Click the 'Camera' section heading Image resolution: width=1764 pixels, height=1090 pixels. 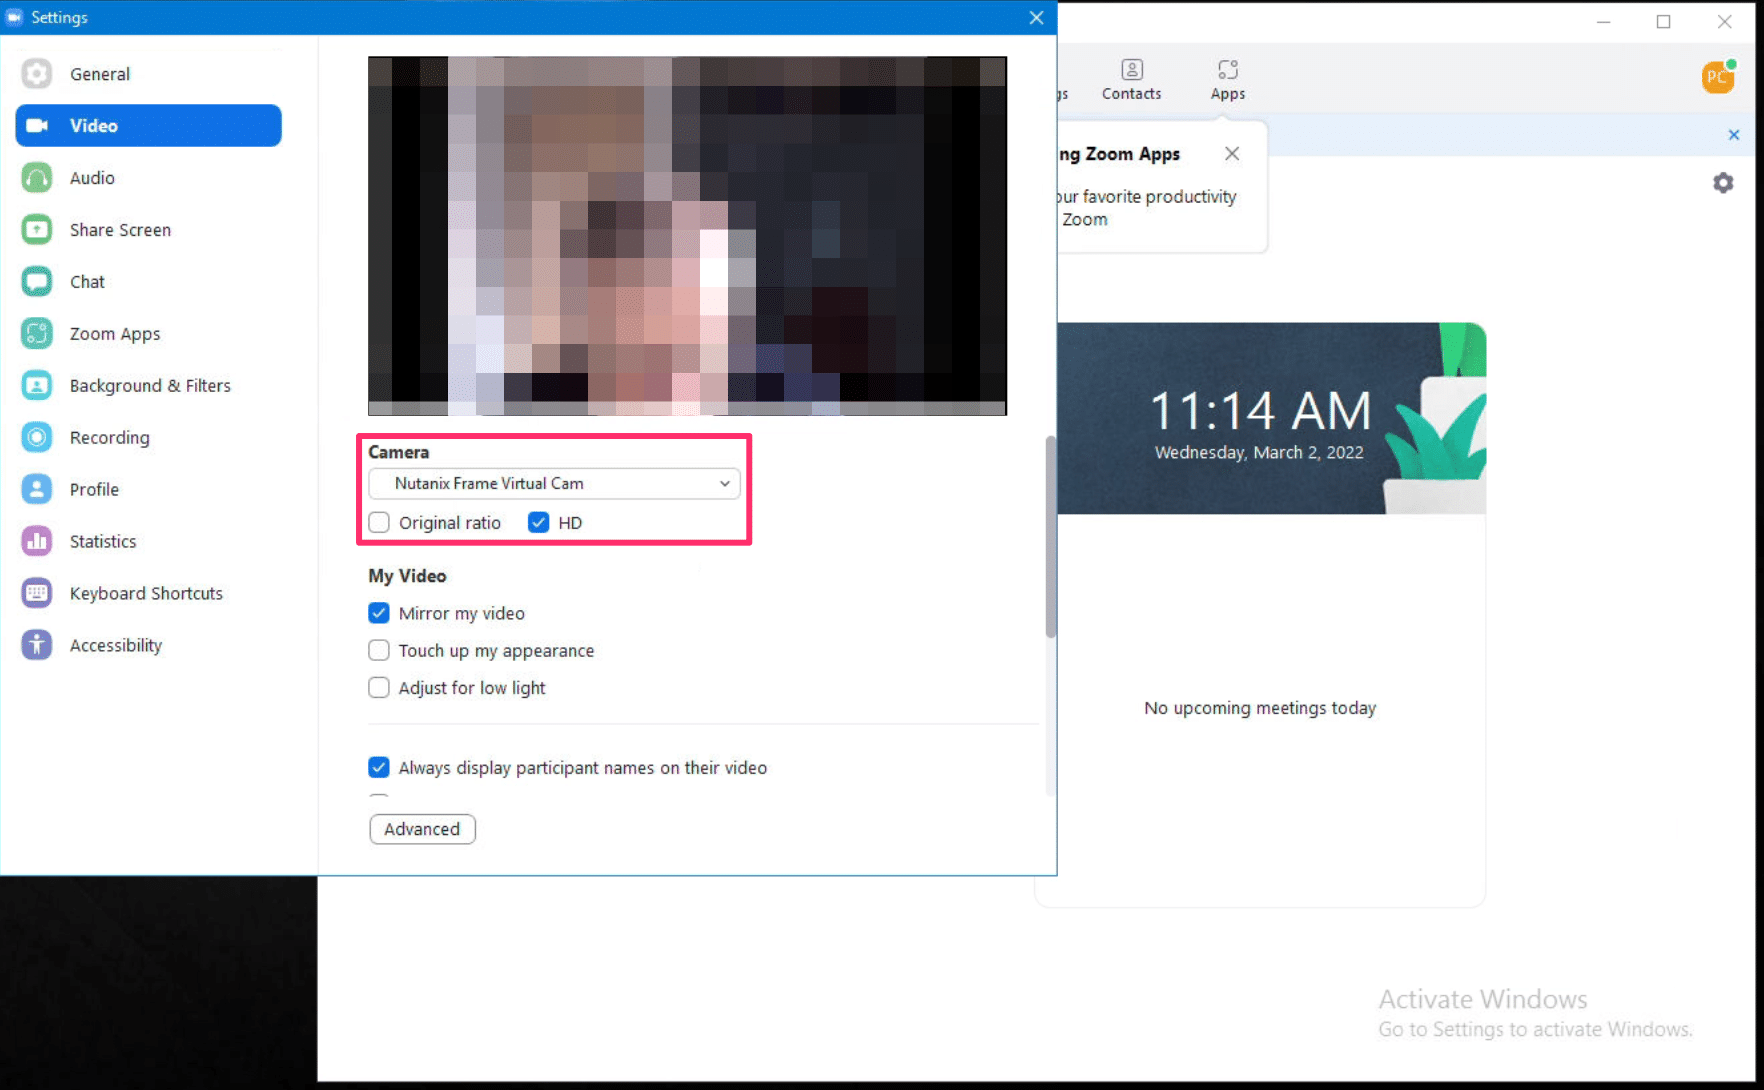[x=398, y=452]
